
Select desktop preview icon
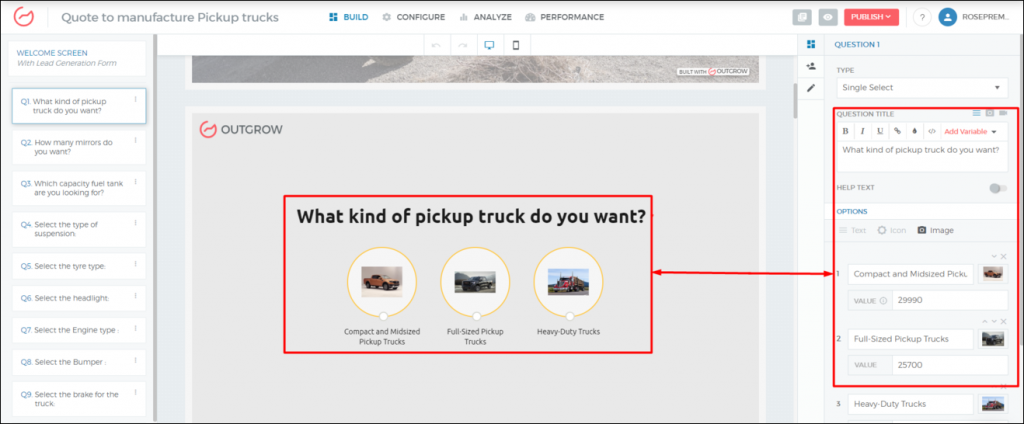489,46
